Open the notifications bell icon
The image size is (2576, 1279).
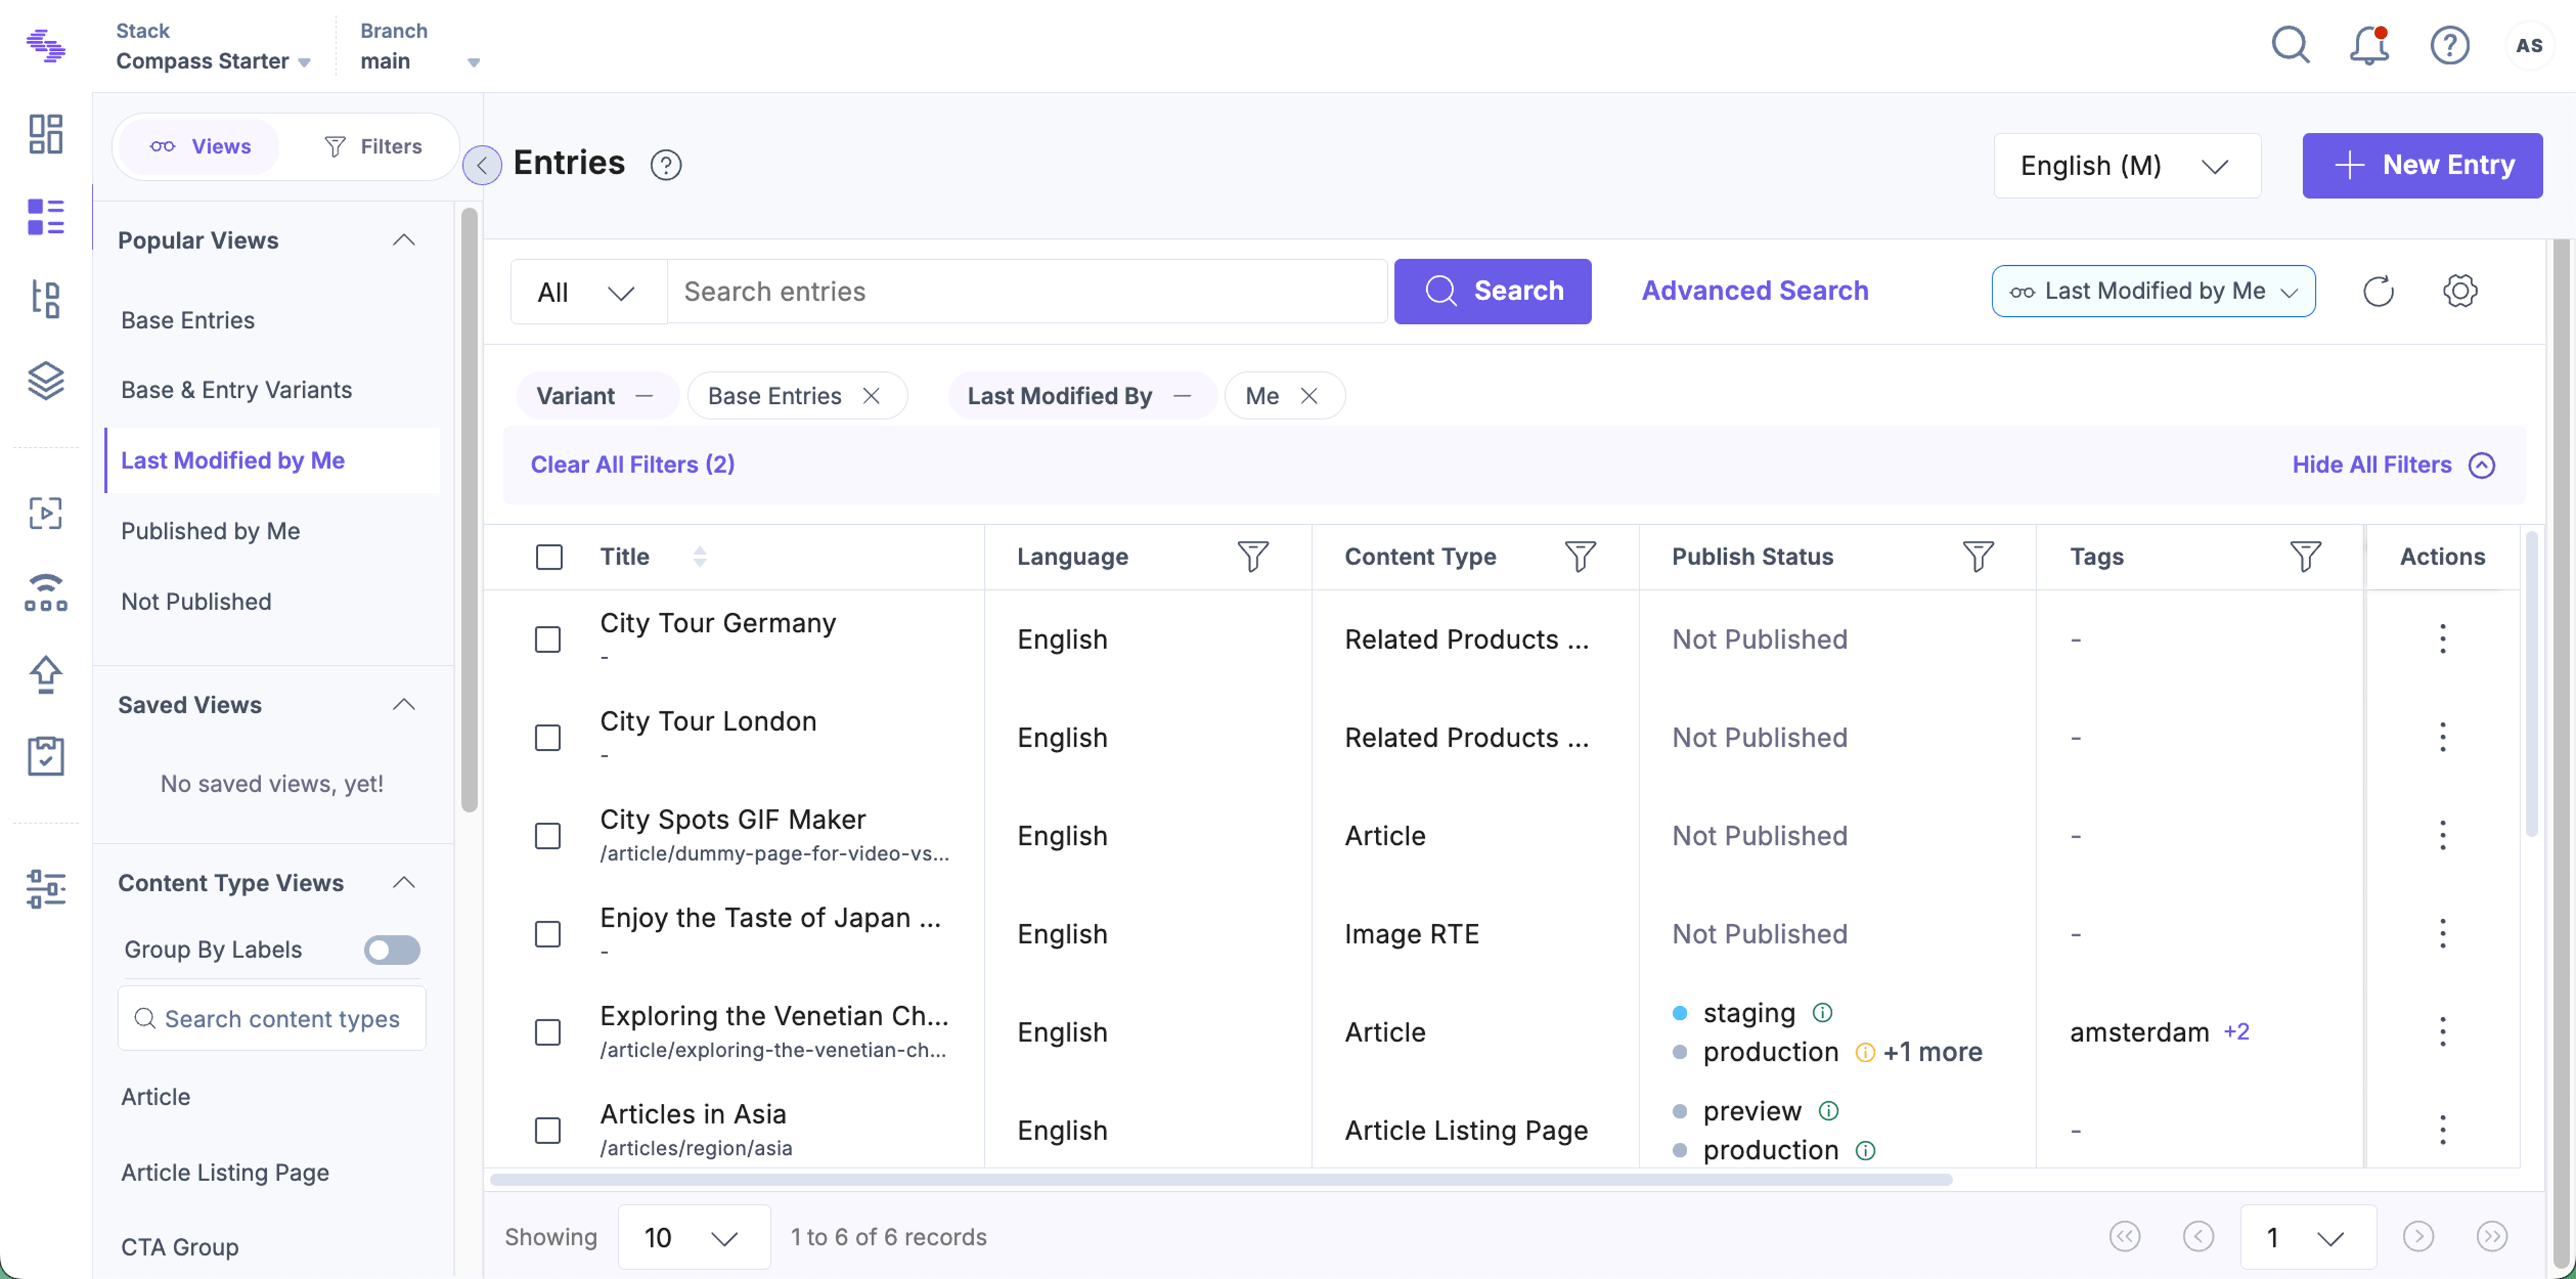(2369, 46)
